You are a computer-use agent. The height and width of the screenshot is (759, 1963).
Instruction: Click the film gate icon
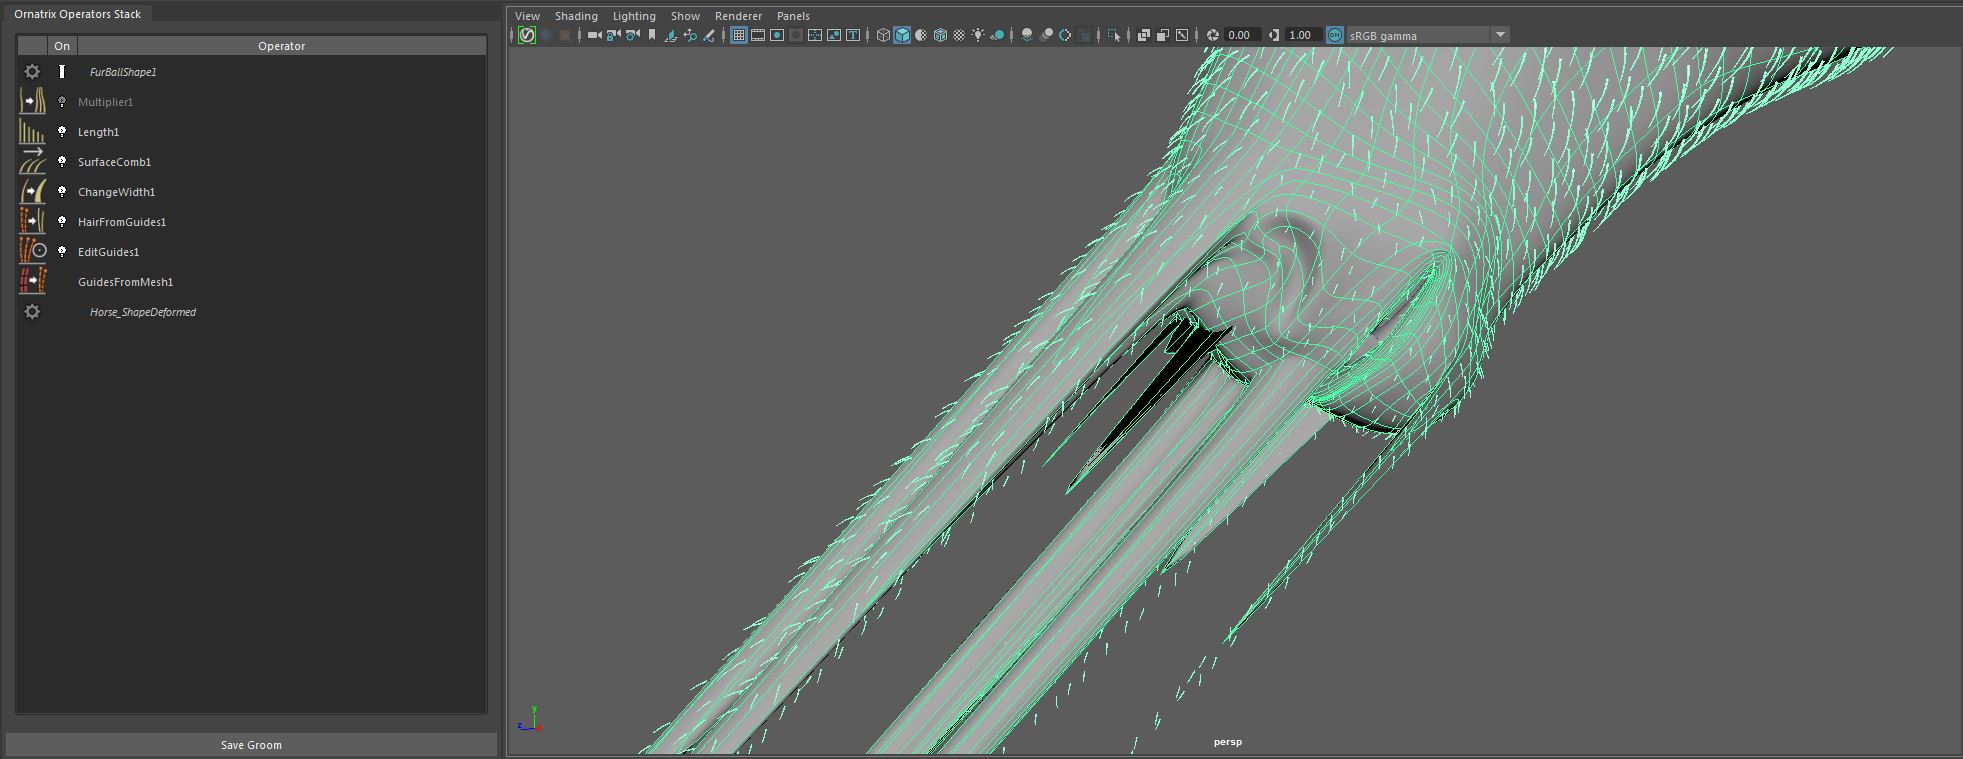[x=758, y=35]
